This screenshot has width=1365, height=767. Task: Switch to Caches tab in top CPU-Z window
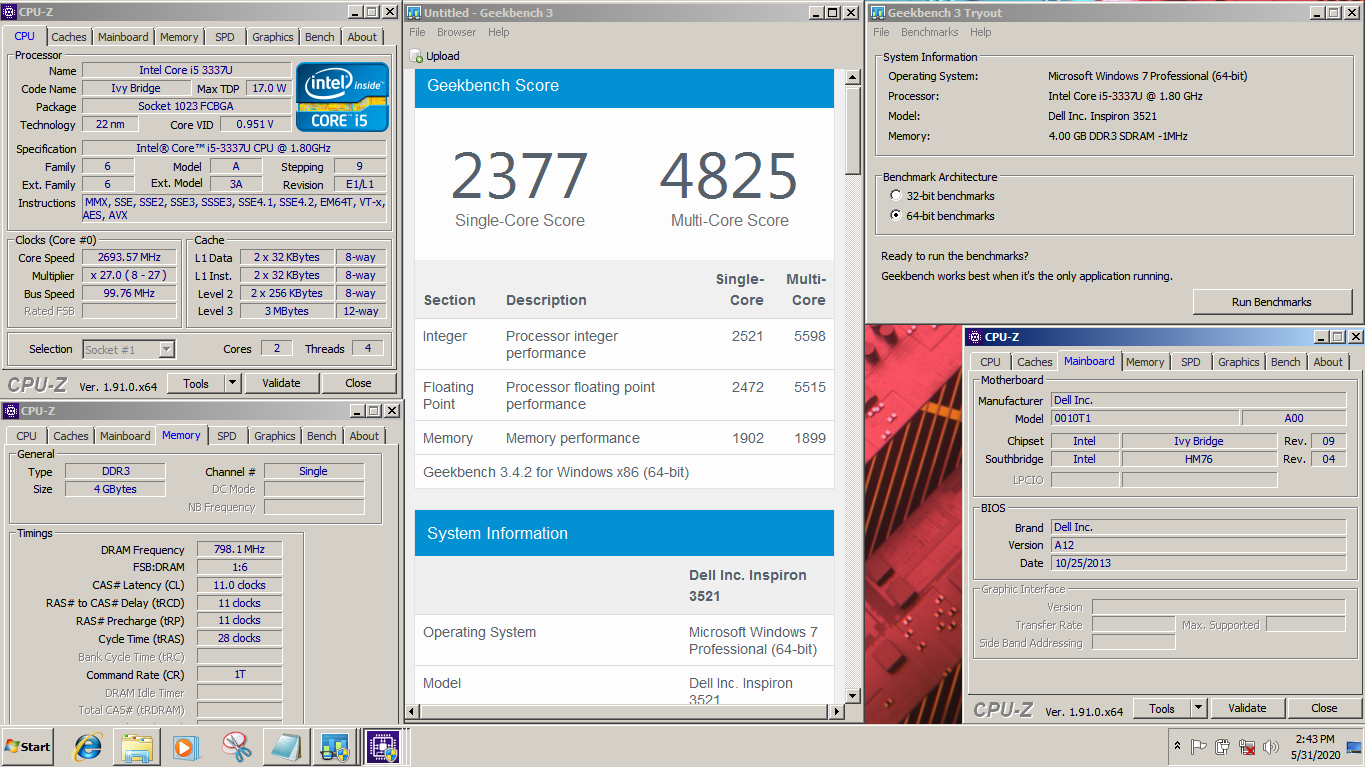[69, 37]
